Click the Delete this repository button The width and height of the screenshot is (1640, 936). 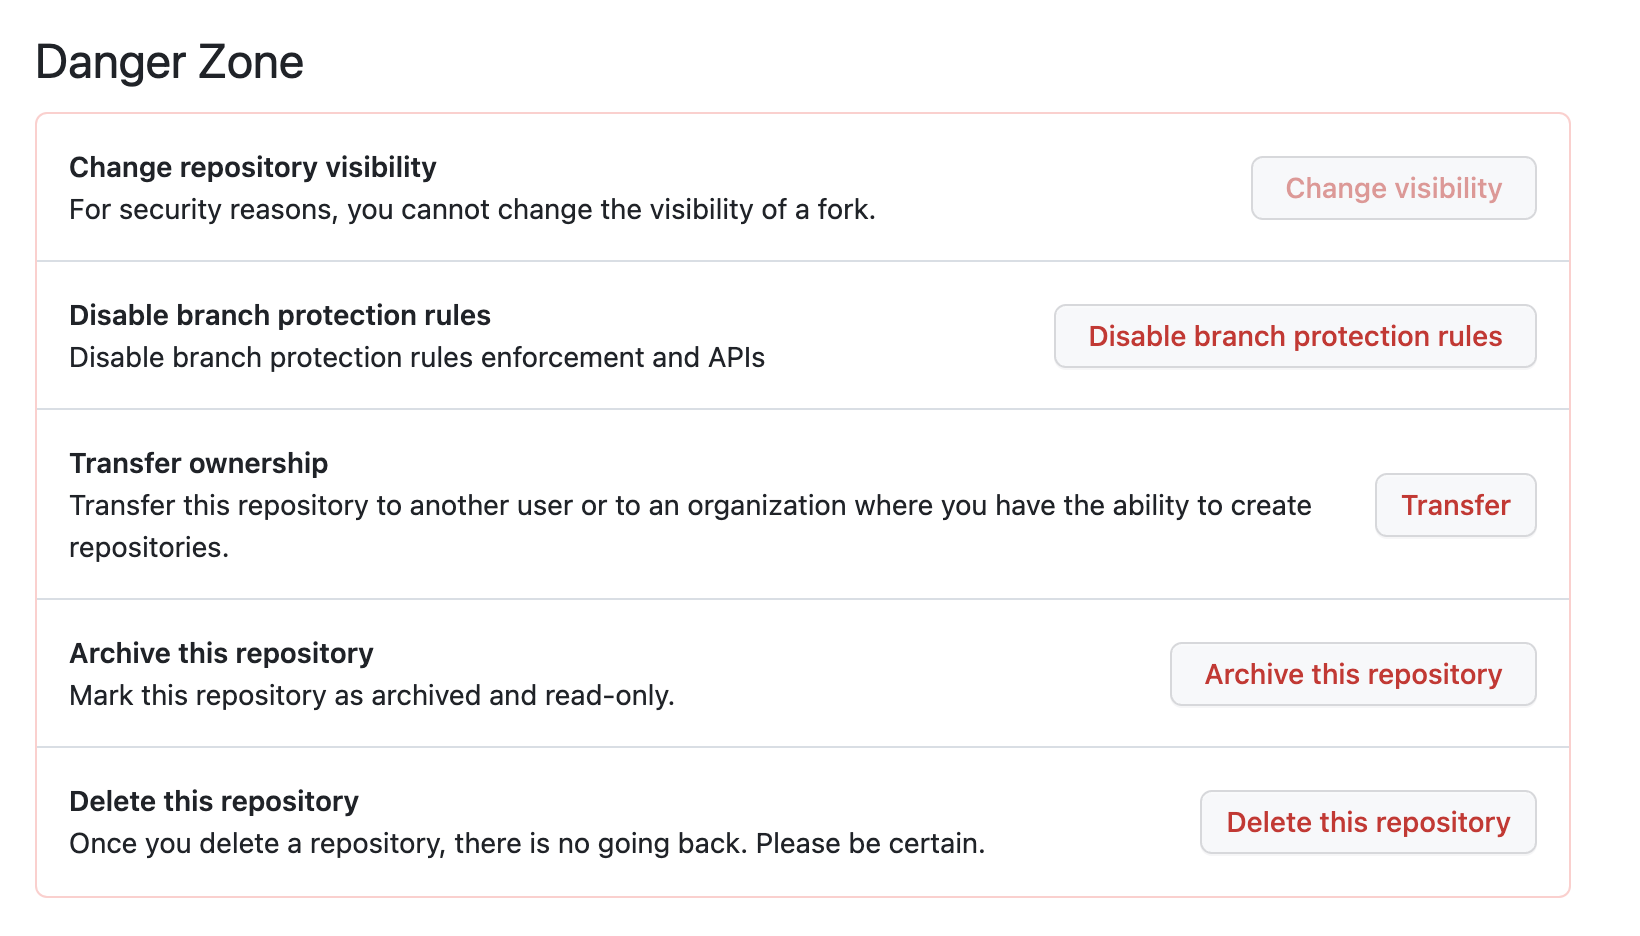[x=1368, y=822]
